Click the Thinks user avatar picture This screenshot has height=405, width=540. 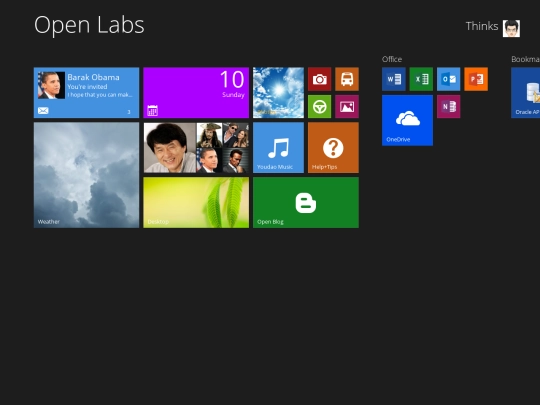coord(511,28)
